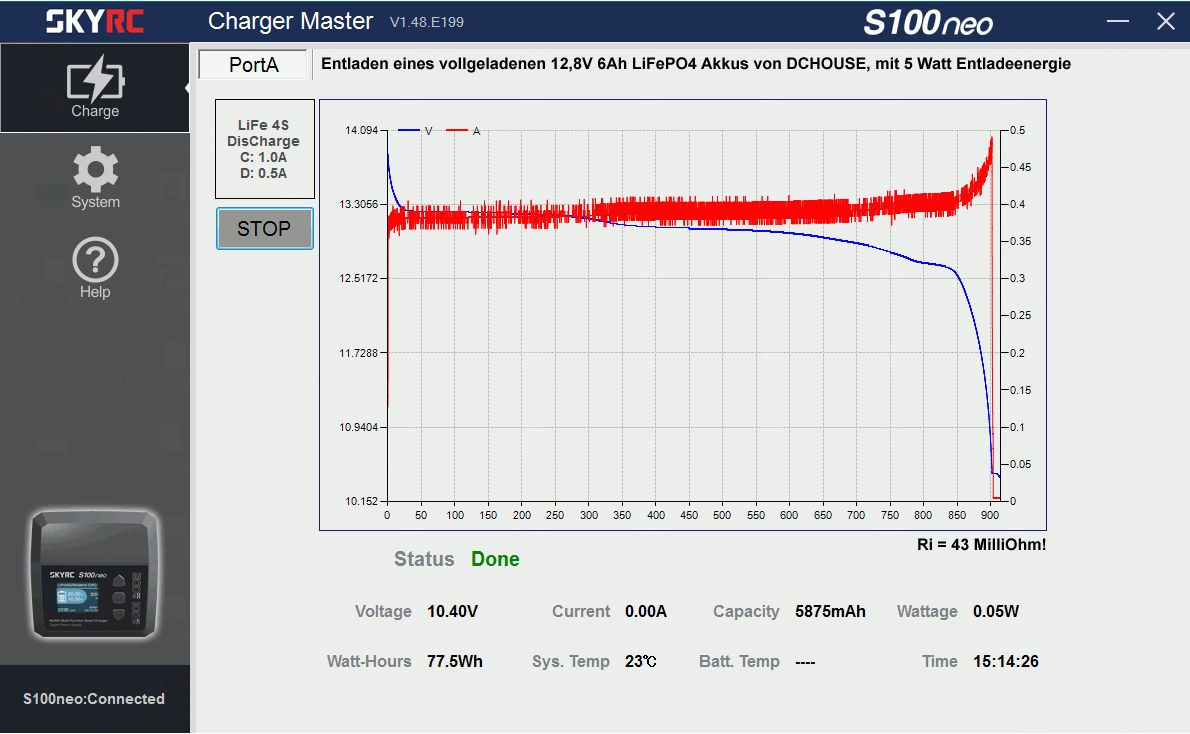Click the red A current legend entry
1190x734 pixels.
pos(463,131)
